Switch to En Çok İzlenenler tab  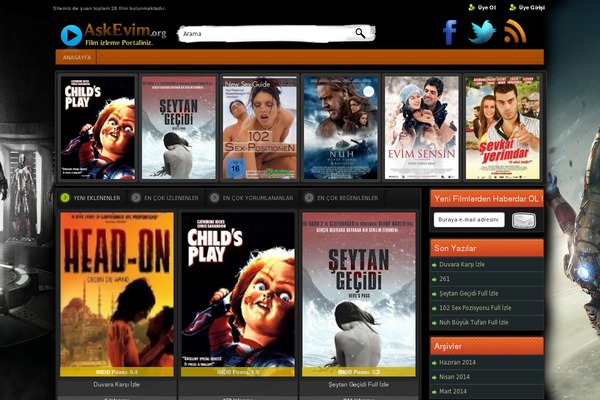tap(166, 198)
